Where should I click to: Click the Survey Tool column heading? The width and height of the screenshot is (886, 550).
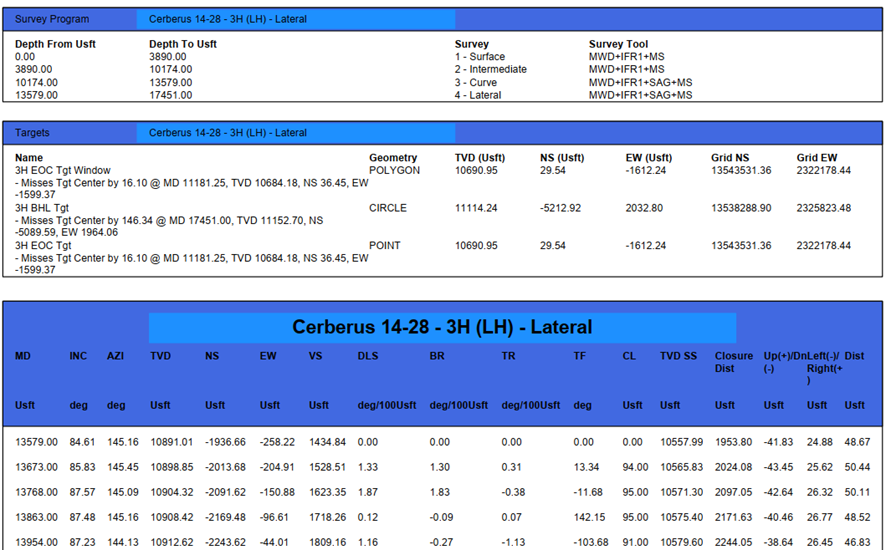618,44
